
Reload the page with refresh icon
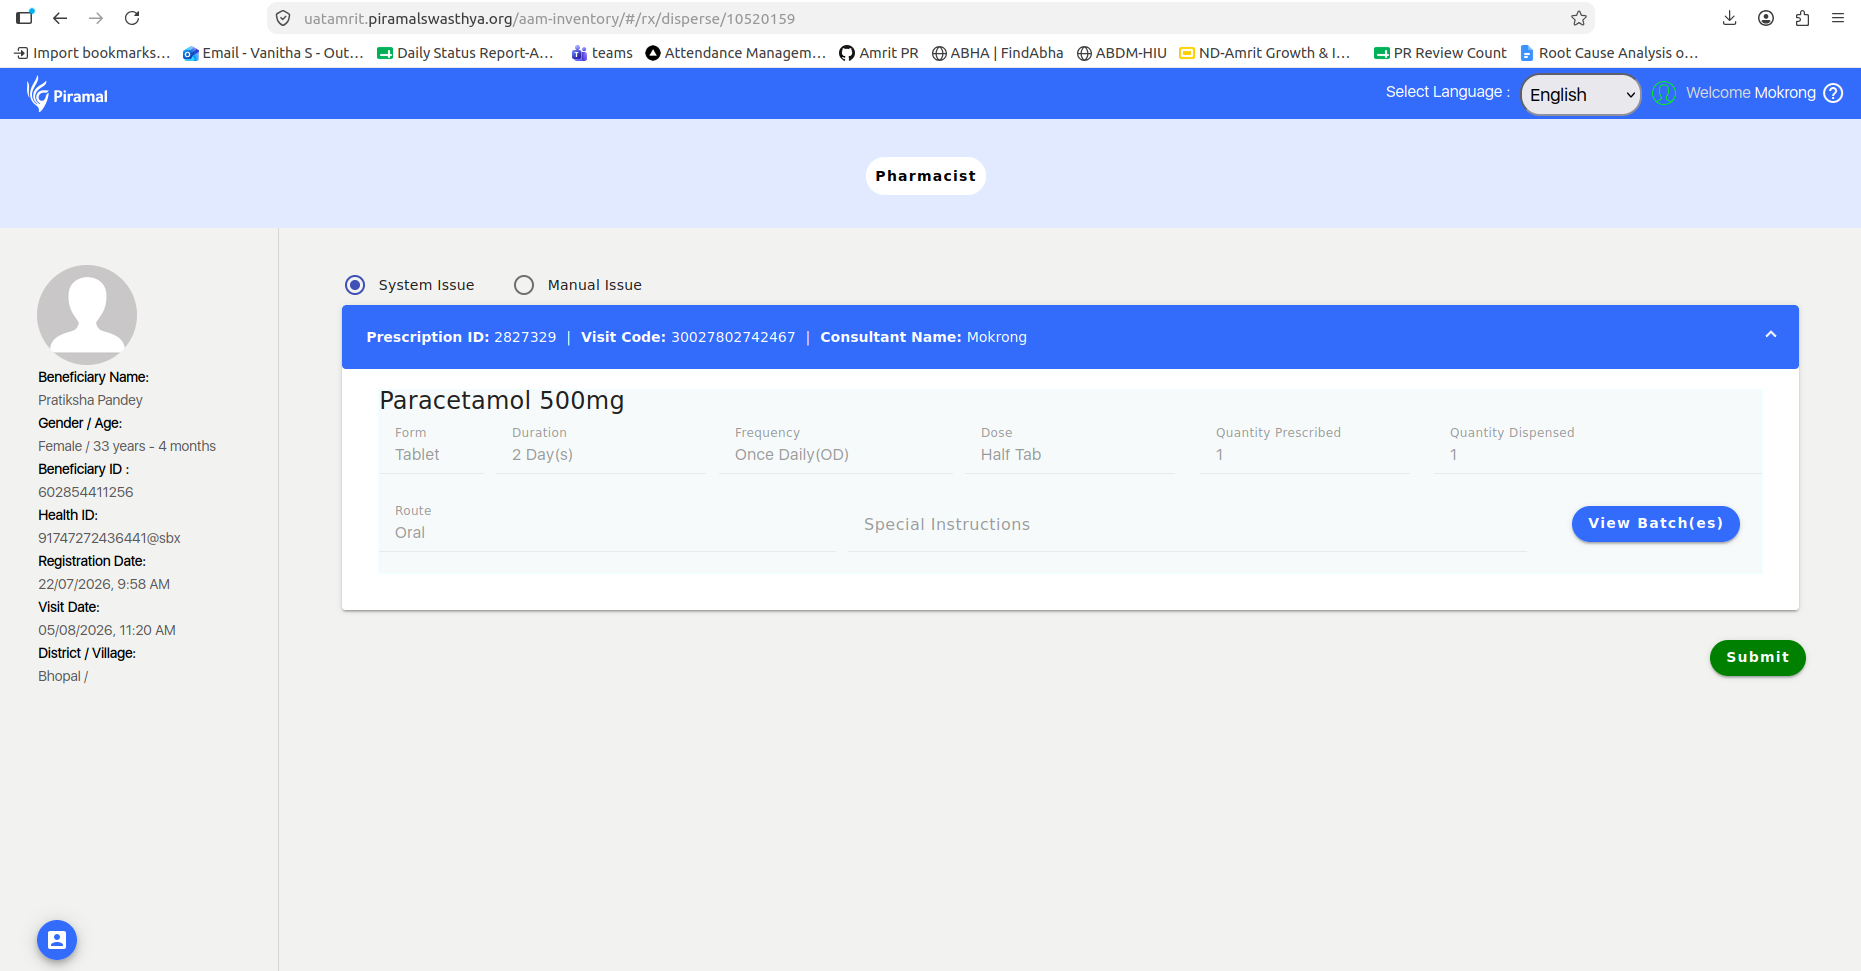click(132, 18)
